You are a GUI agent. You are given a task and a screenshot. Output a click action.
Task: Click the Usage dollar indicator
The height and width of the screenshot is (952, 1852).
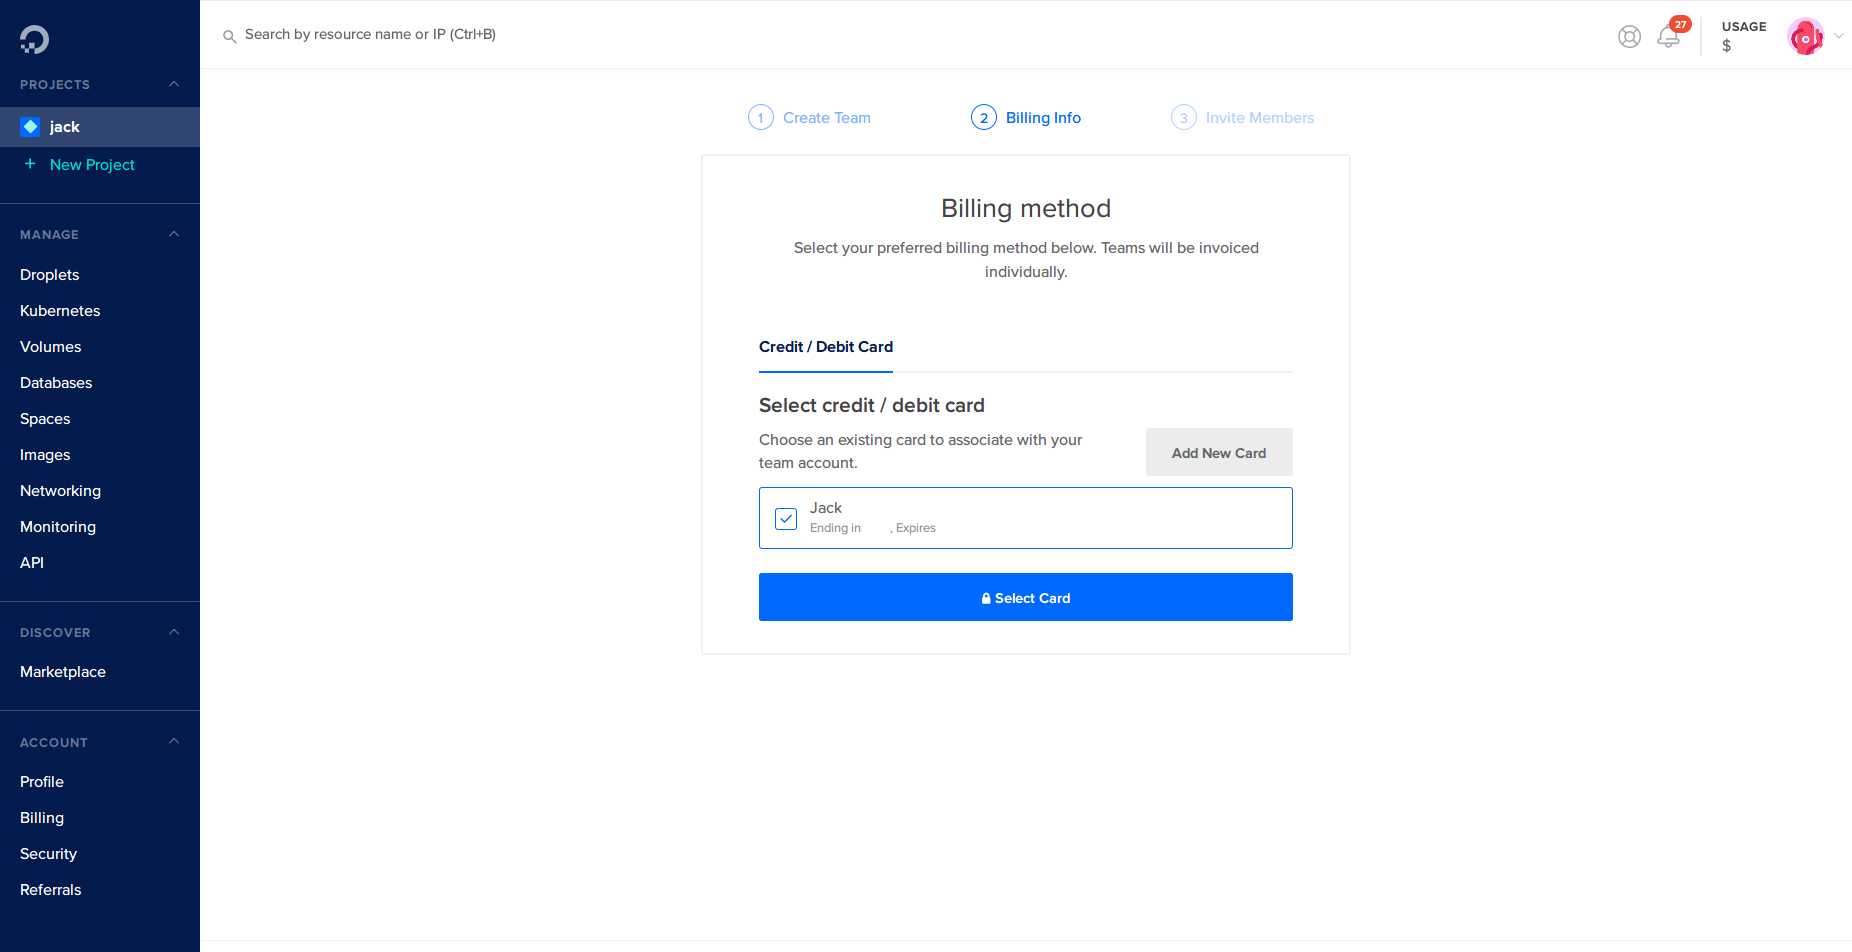point(1742,36)
